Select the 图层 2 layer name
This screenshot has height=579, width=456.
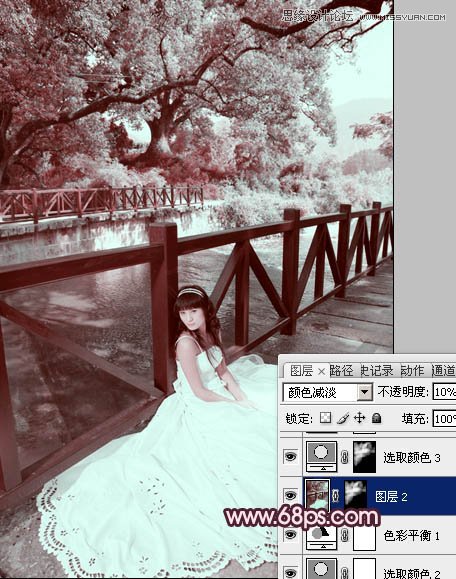pyautogui.click(x=391, y=496)
